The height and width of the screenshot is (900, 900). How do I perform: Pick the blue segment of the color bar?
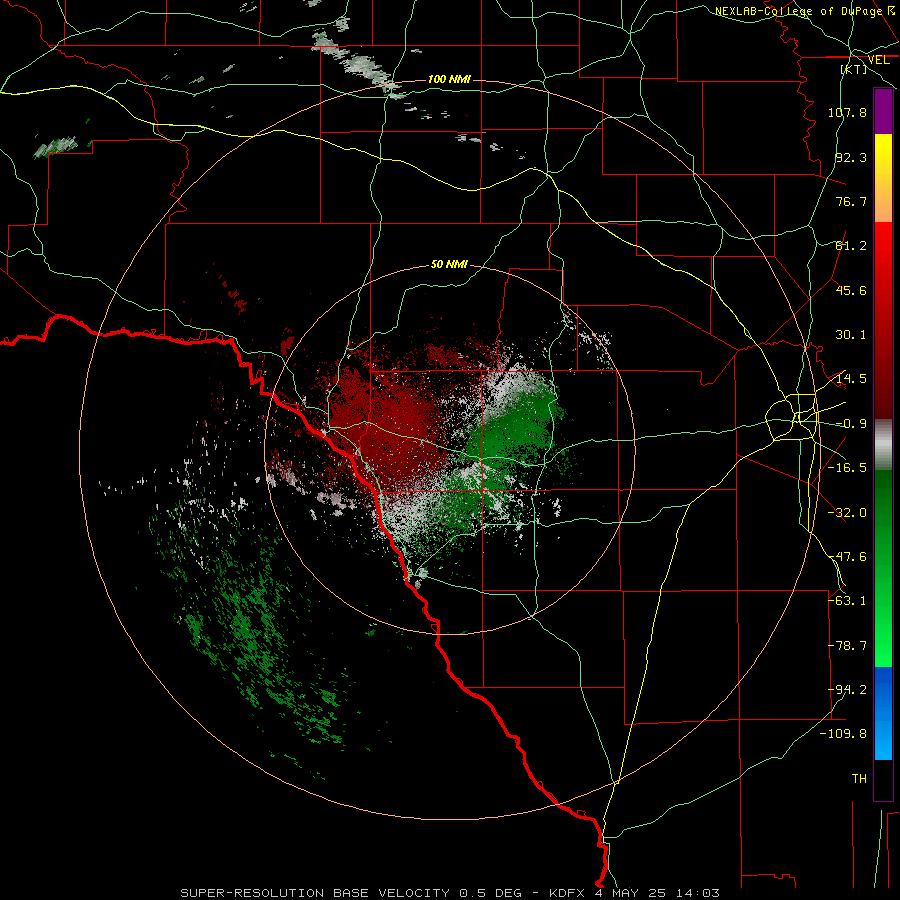coord(883,713)
